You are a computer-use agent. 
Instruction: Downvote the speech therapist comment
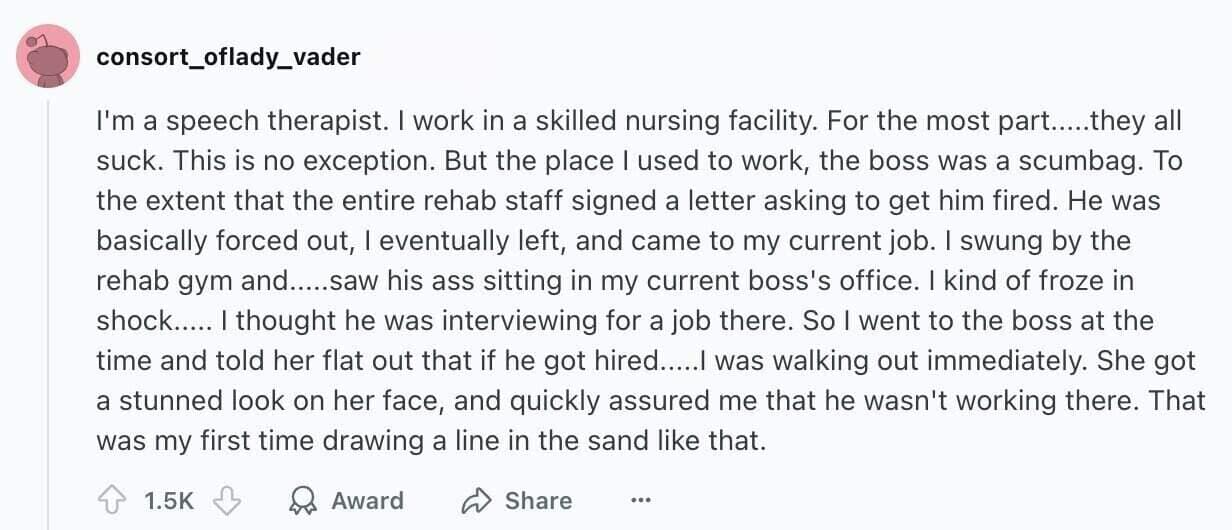click(x=229, y=501)
